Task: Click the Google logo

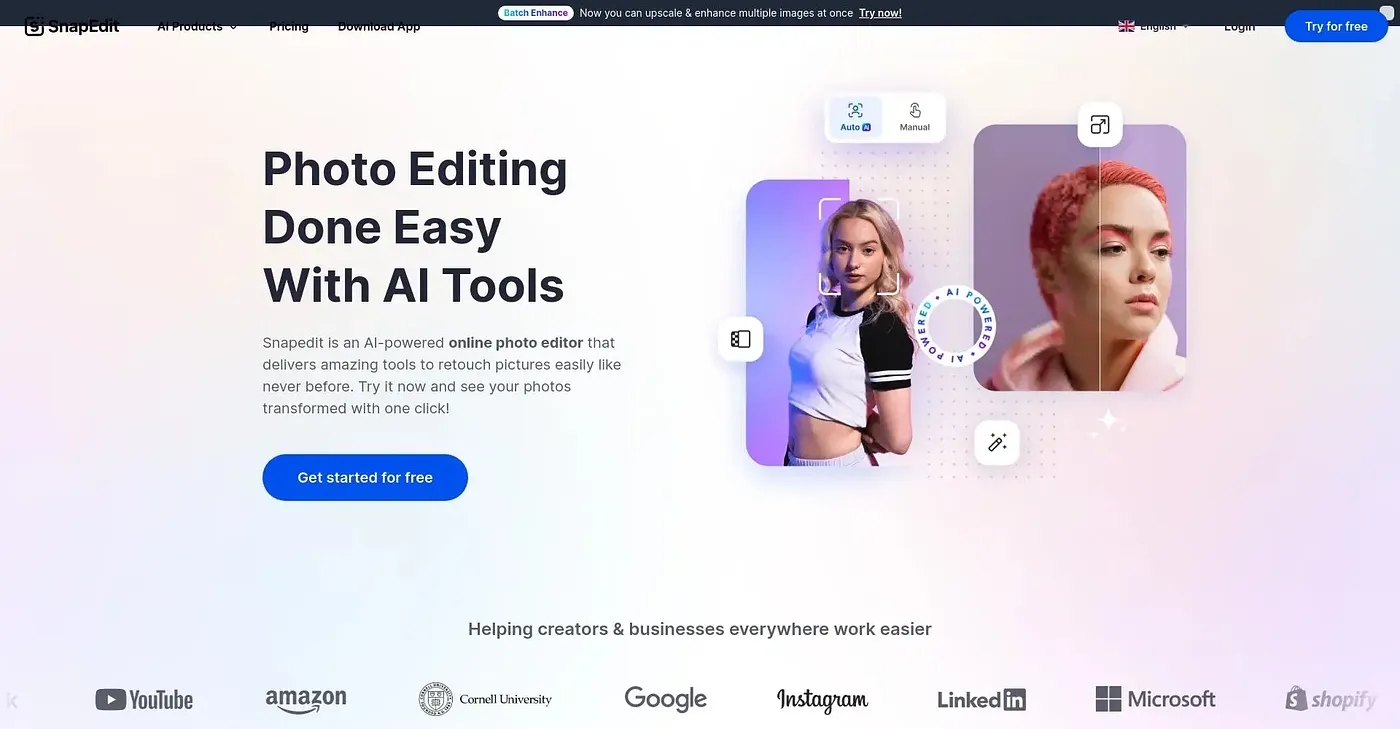Action: (665, 699)
